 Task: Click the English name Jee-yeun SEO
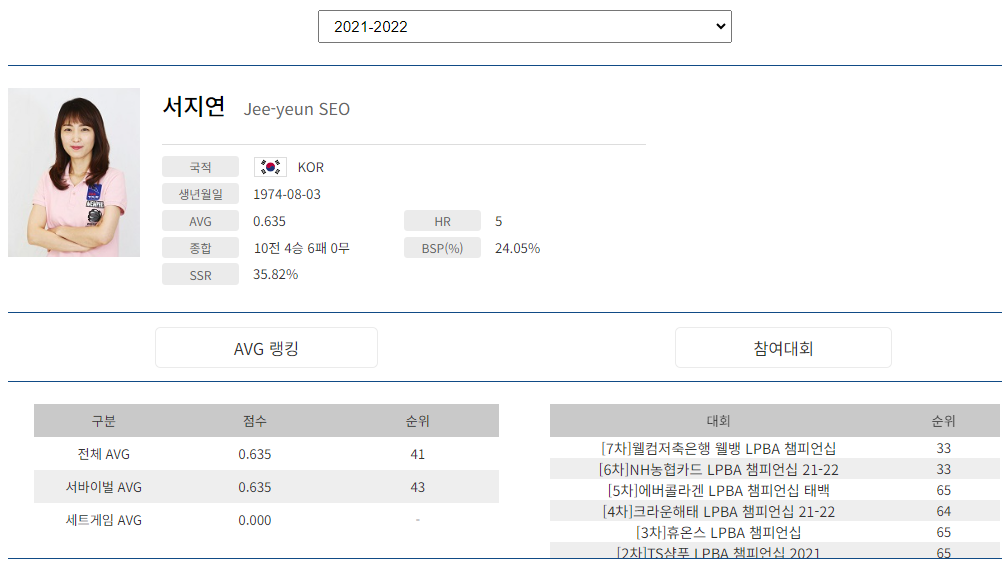(297, 109)
